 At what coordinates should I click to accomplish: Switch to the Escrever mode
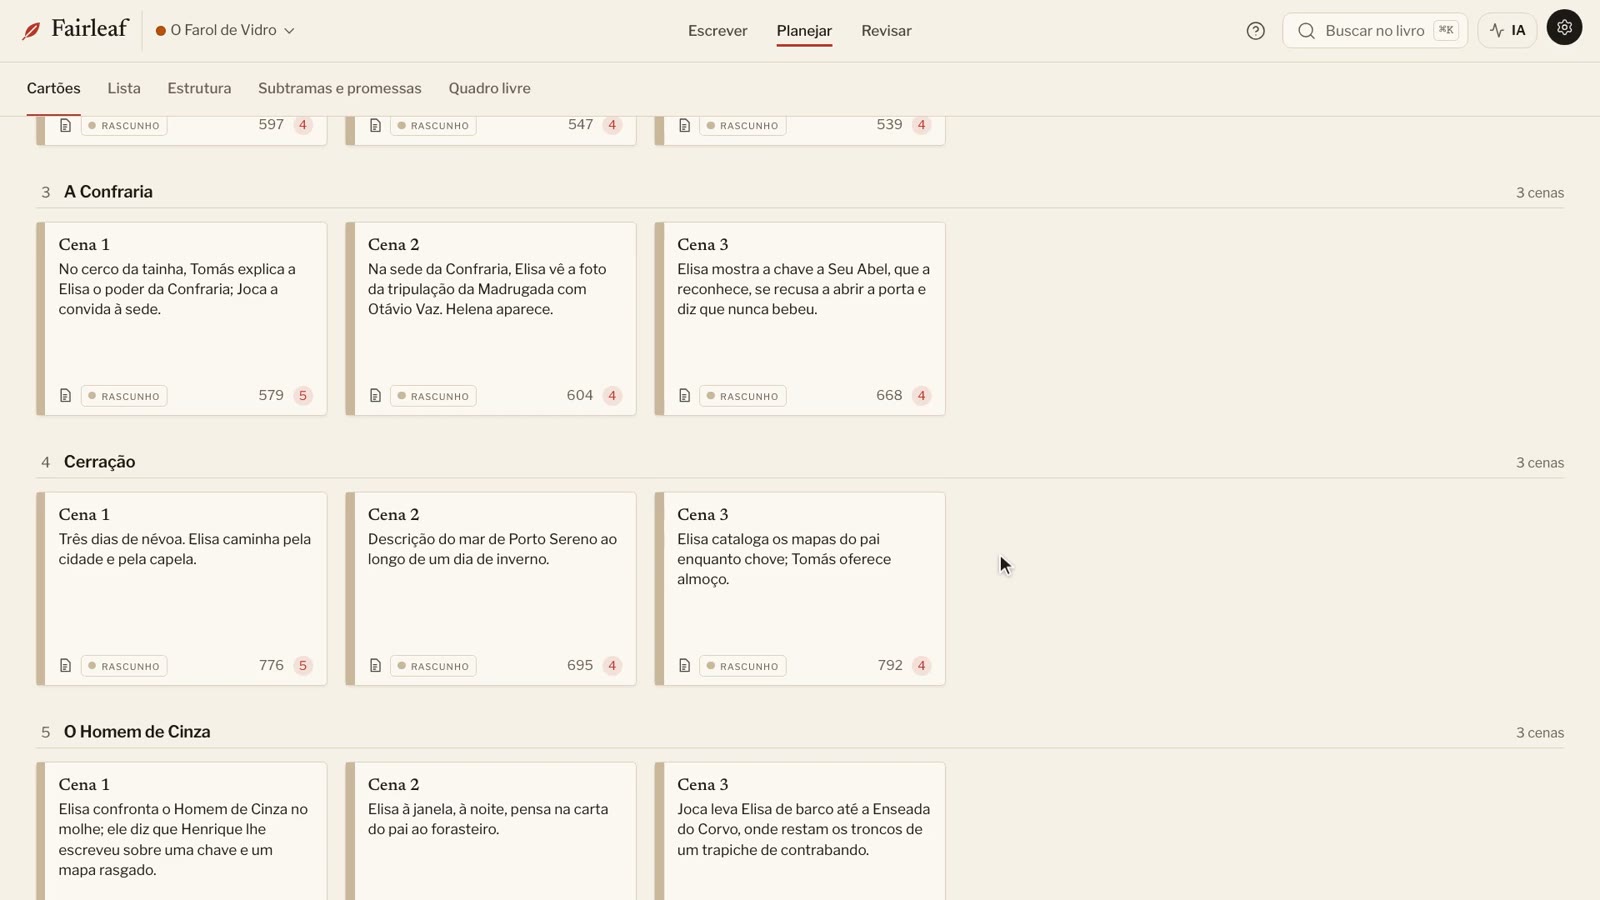[717, 31]
